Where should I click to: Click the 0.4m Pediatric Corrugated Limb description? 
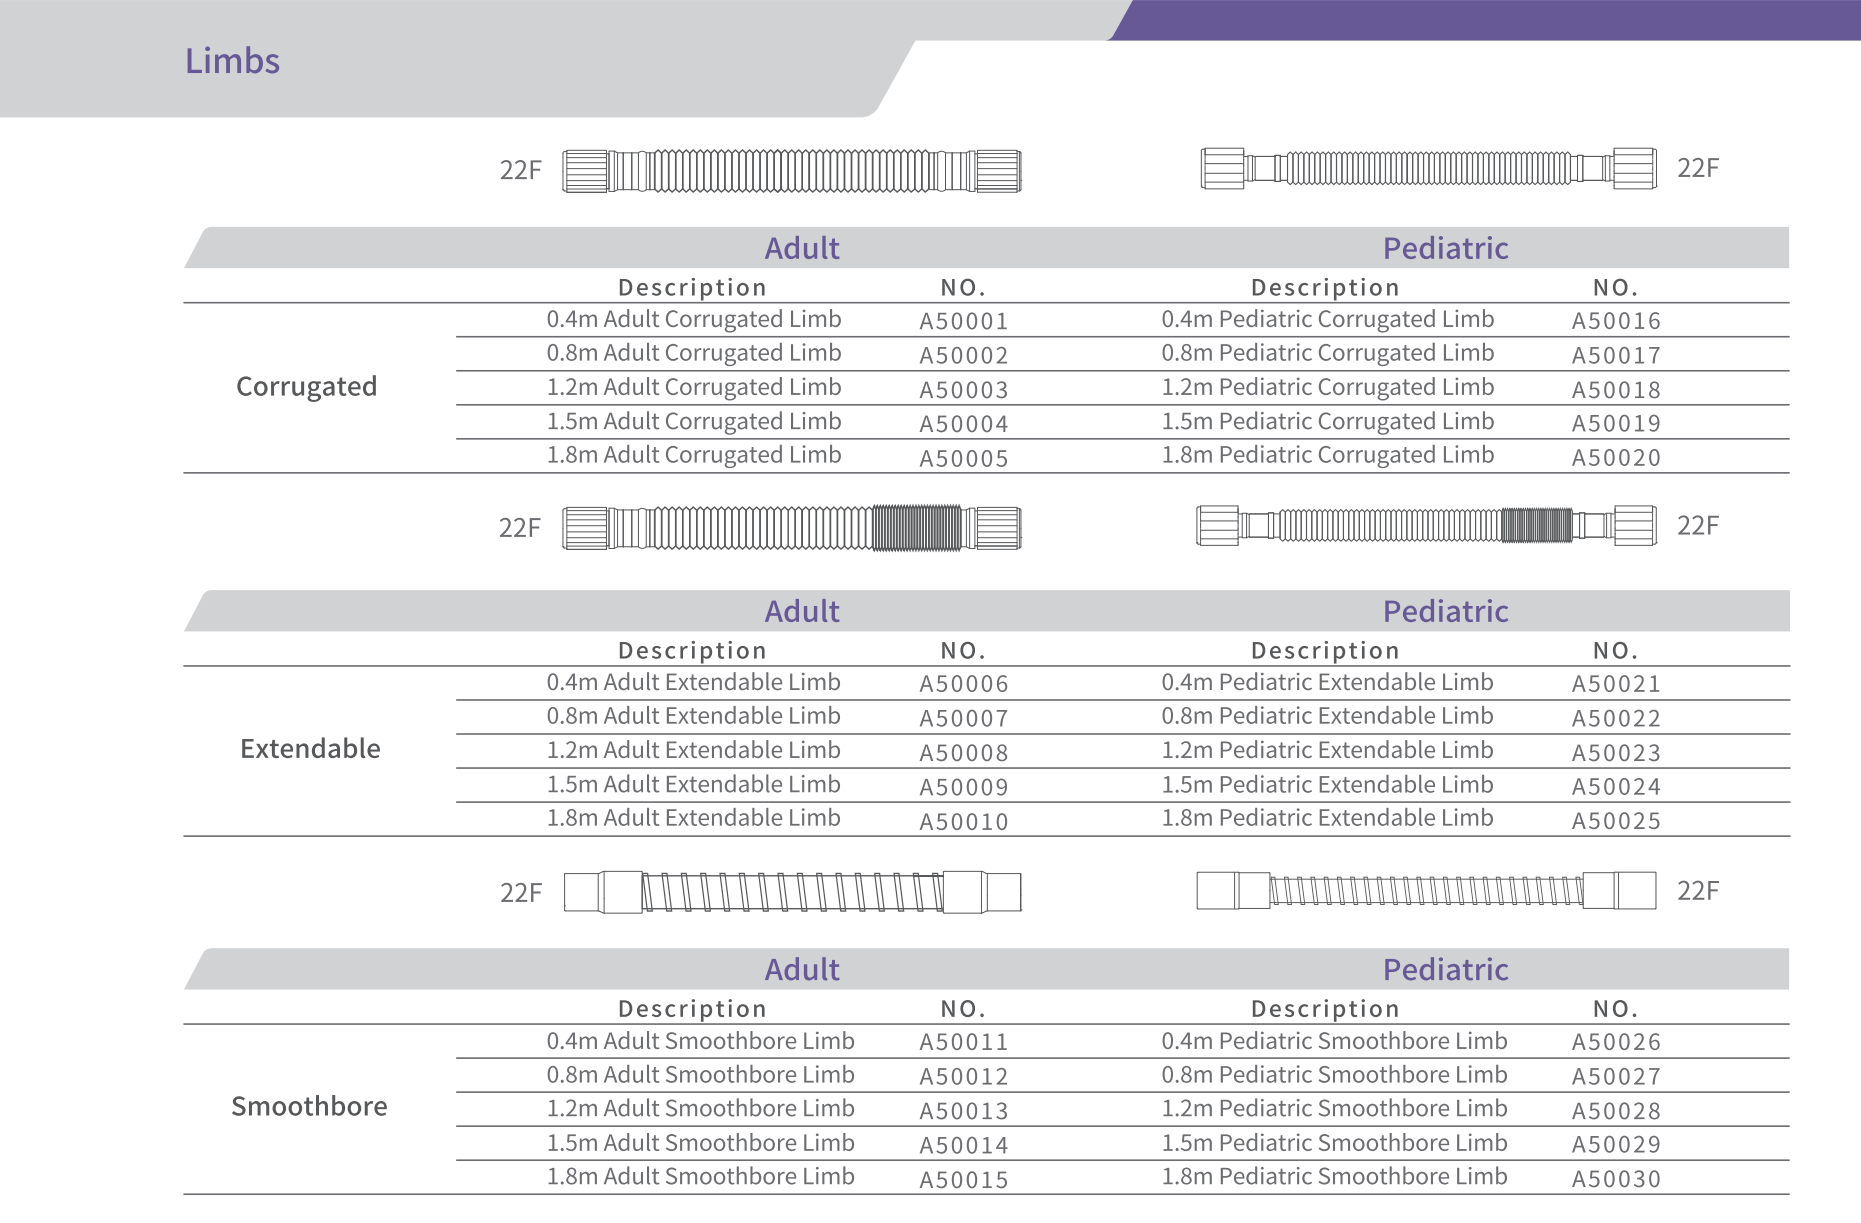click(1327, 319)
